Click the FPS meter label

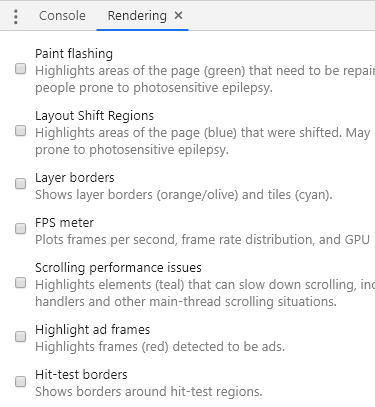pos(64,223)
